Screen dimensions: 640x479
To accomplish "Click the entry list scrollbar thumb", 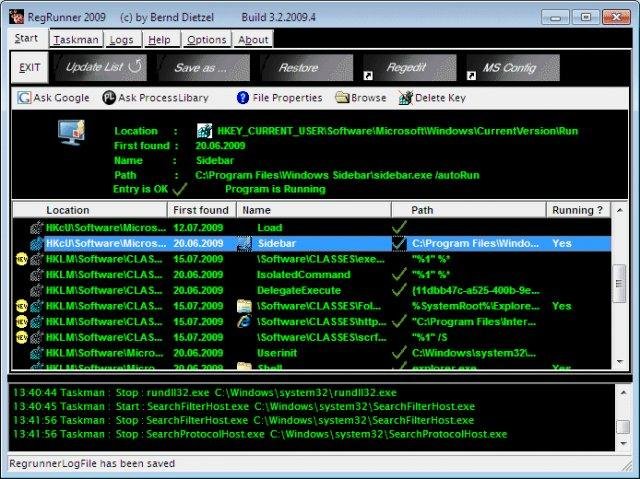I will 620,283.
